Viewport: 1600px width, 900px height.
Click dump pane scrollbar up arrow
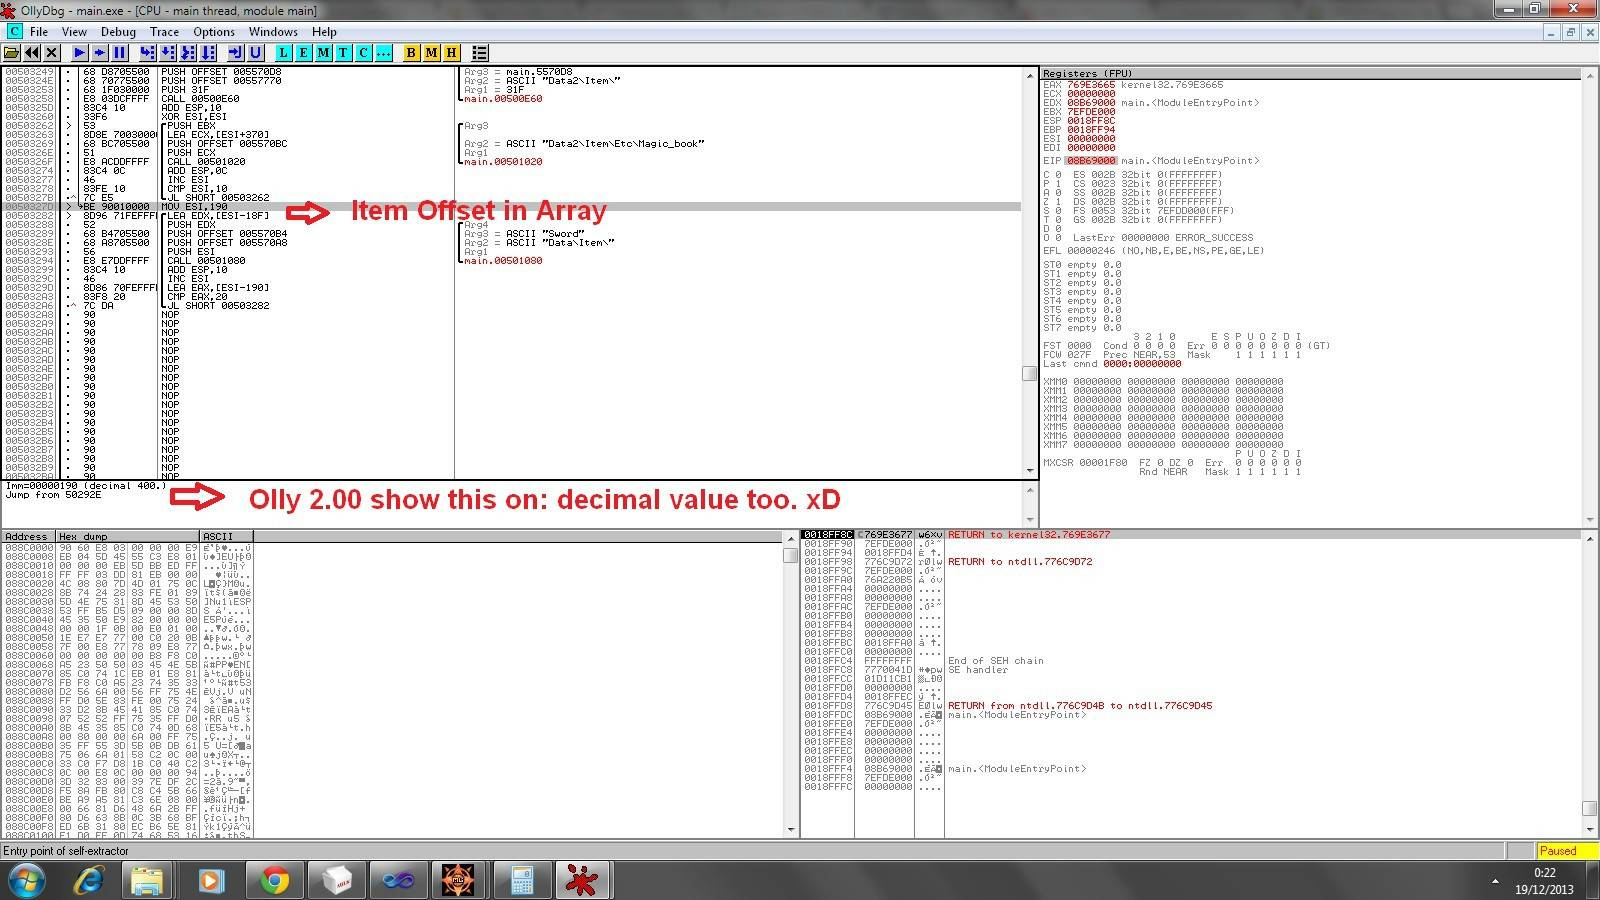[792, 538]
